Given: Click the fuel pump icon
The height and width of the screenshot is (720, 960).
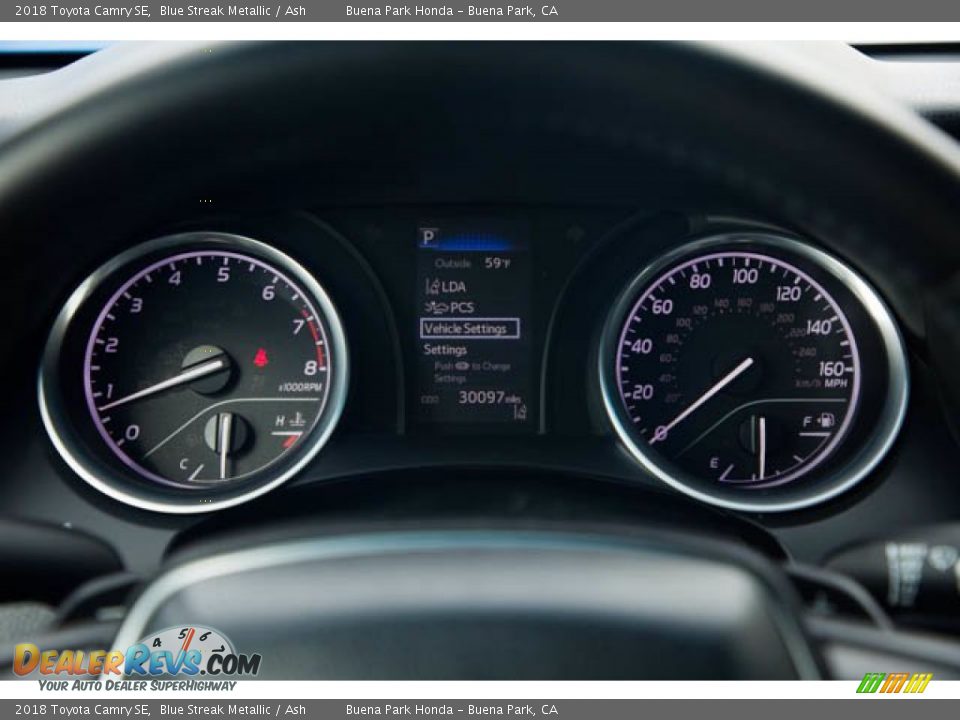Looking at the screenshot, I should (x=827, y=420).
